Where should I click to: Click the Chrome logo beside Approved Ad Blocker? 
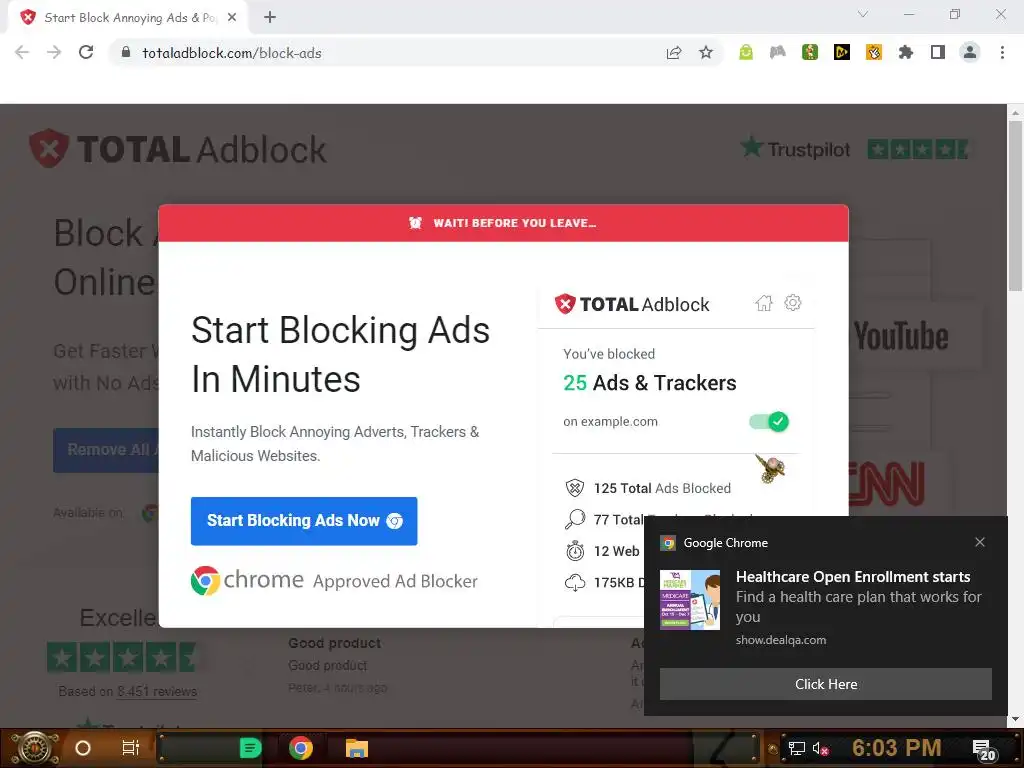pyautogui.click(x=205, y=581)
